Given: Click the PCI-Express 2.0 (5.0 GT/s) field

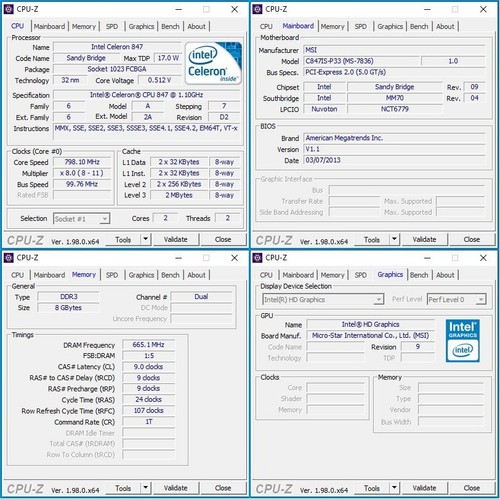Looking at the screenshot, I should (394, 72).
